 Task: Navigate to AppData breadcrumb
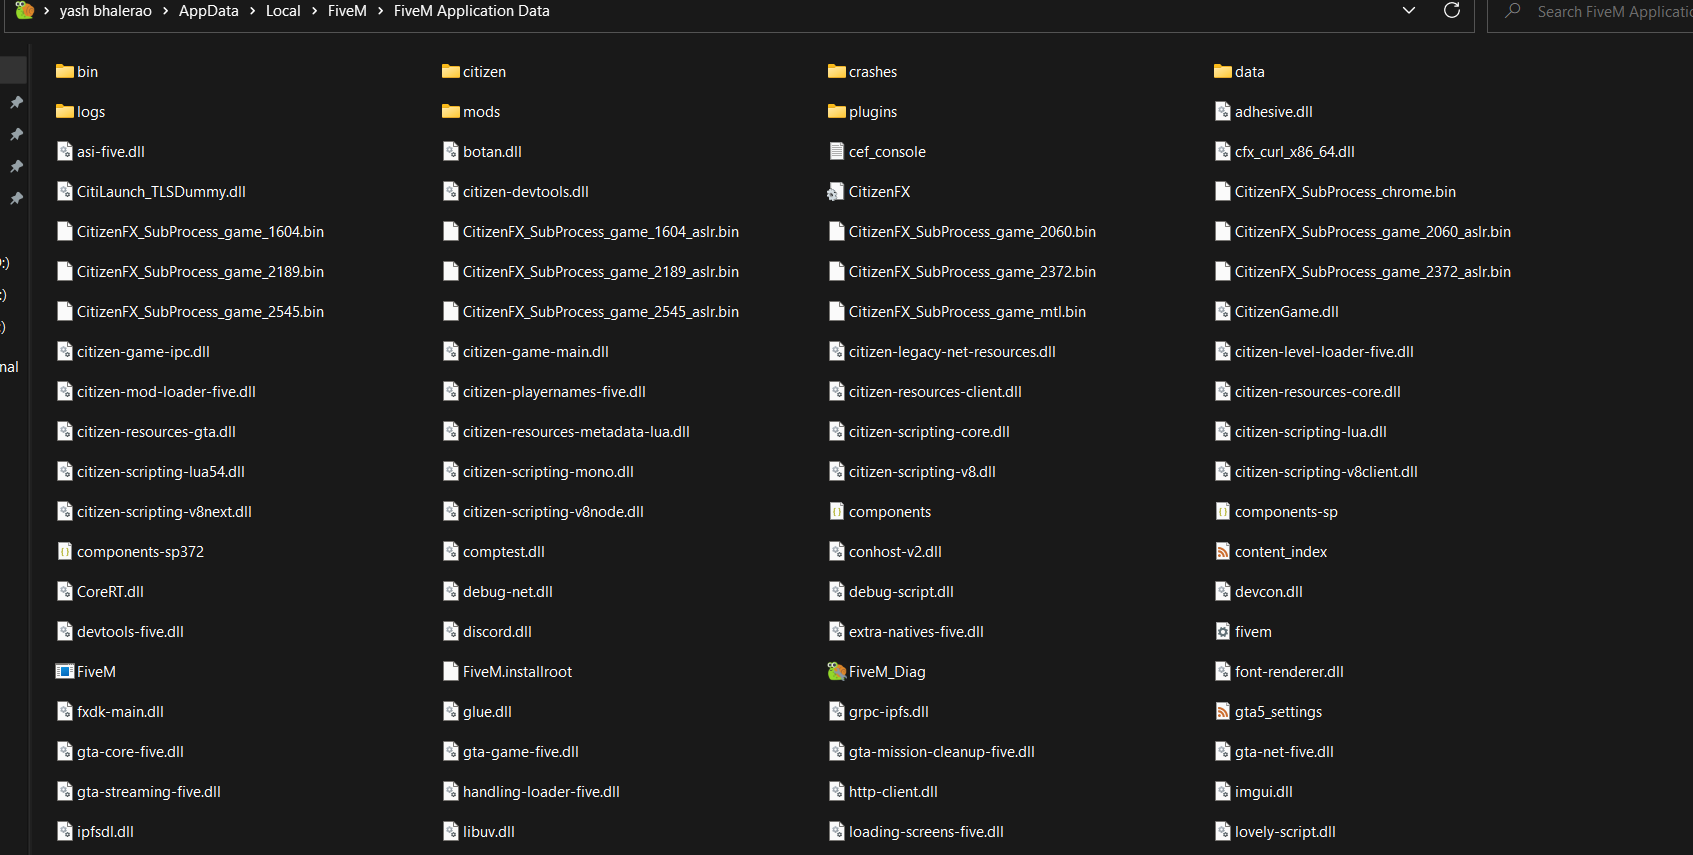[209, 11]
